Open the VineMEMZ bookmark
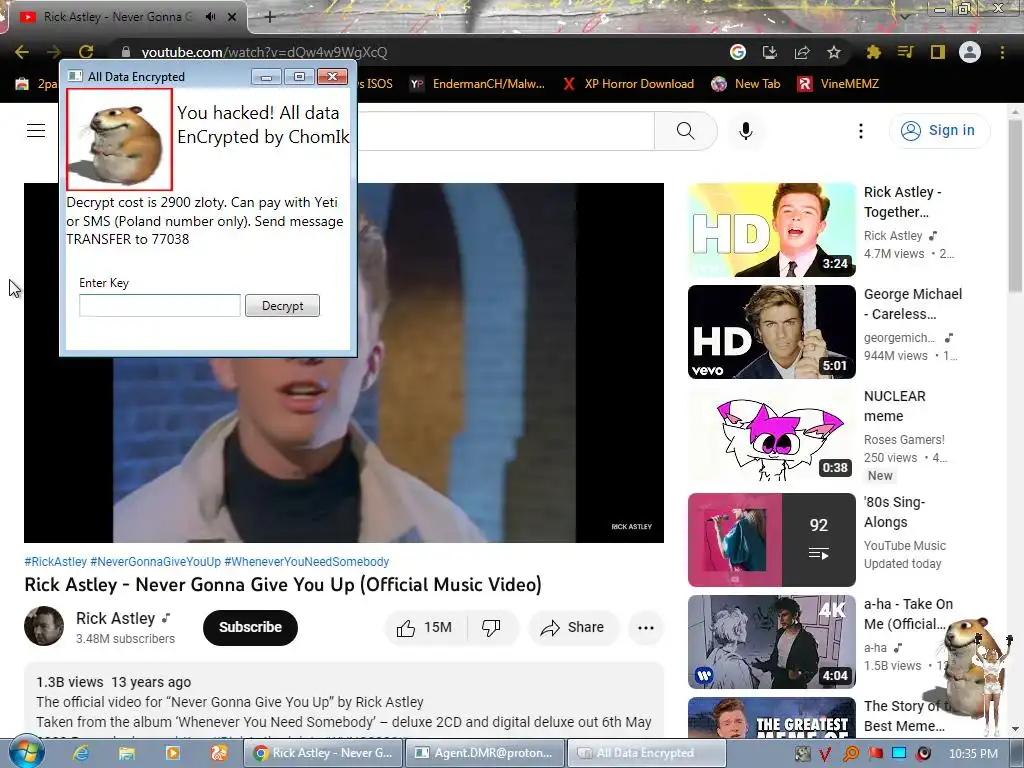The width and height of the screenshot is (1024, 768). pyautogui.click(x=839, y=84)
